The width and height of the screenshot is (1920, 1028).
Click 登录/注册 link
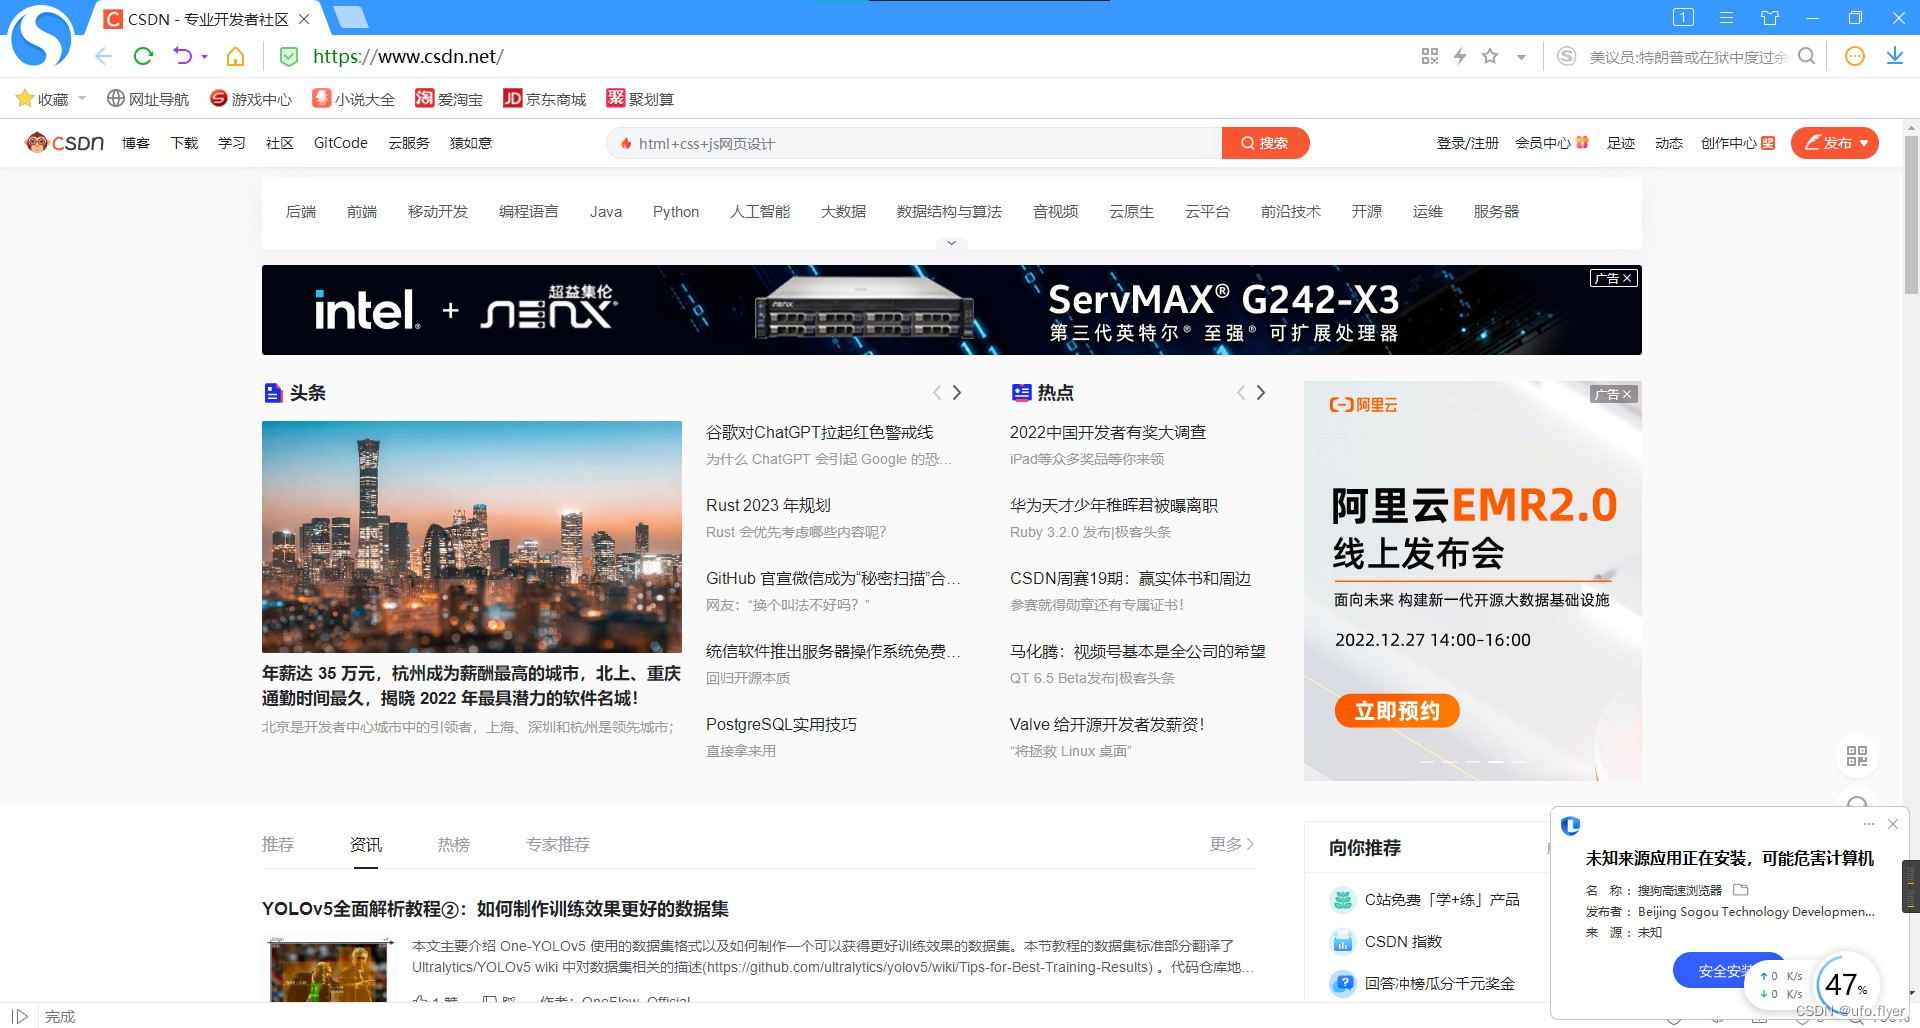(x=1468, y=143)
